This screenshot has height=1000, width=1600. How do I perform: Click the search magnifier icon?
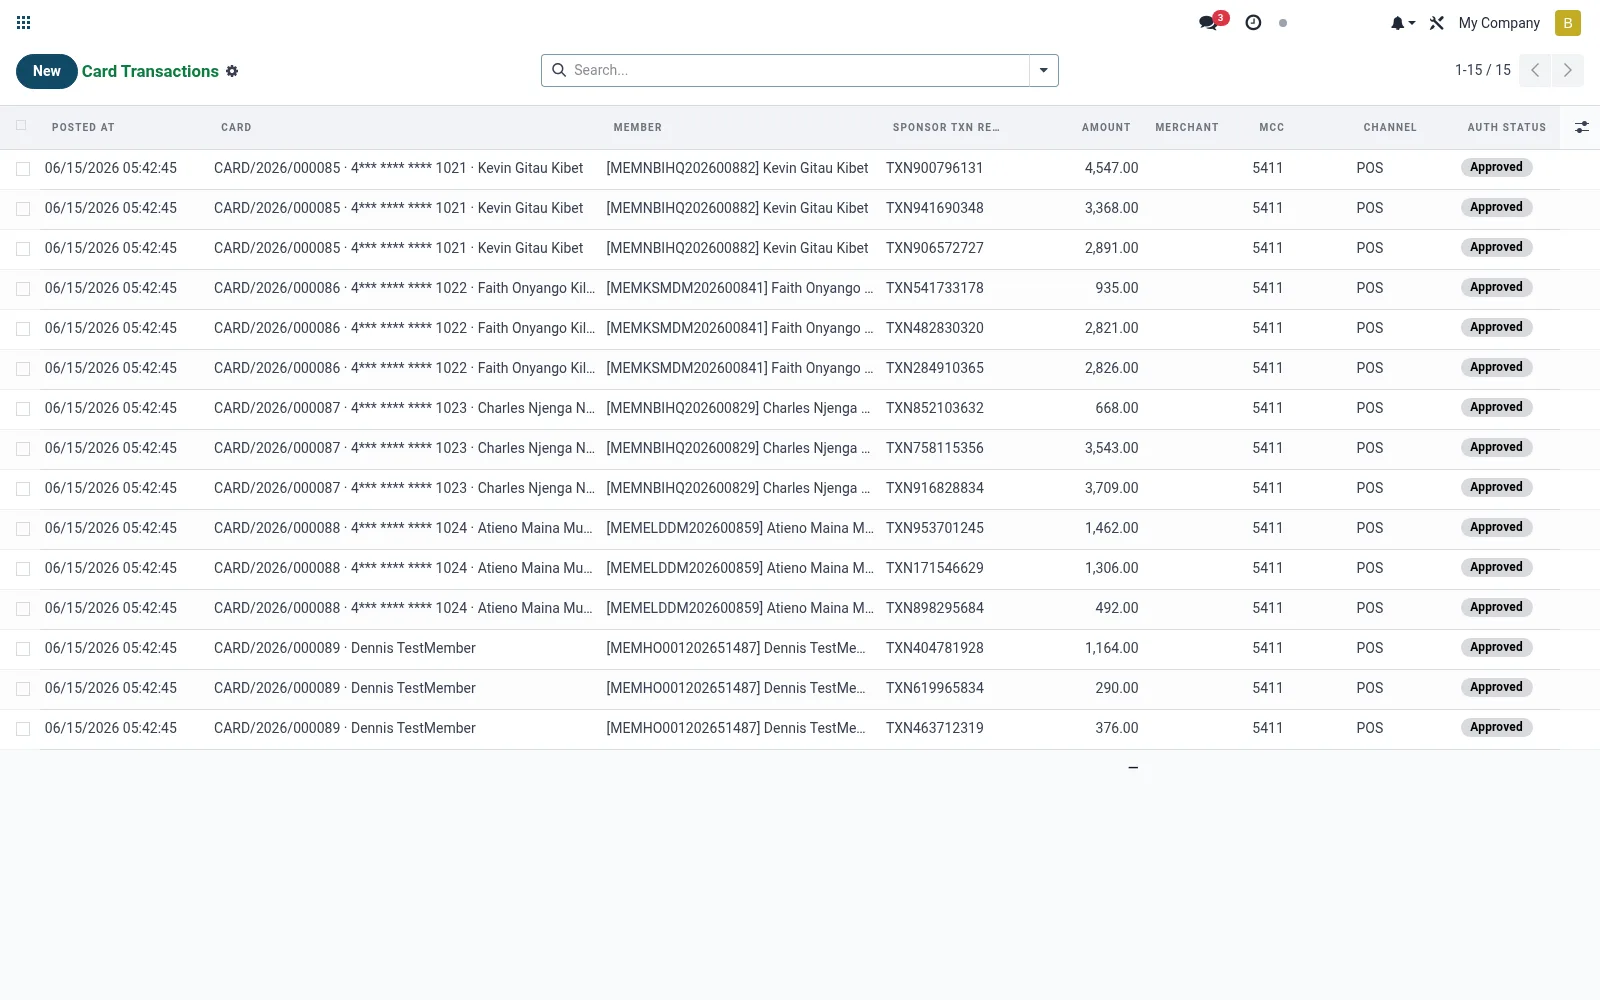(x=559, y=70)
